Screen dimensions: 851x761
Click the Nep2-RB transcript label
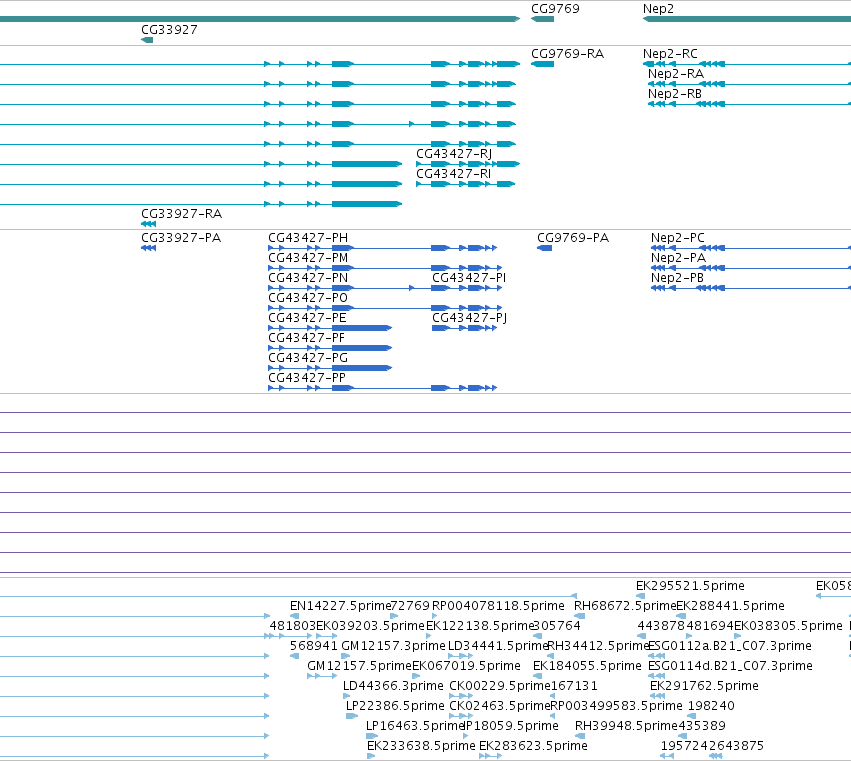click(x=675, y=94)
